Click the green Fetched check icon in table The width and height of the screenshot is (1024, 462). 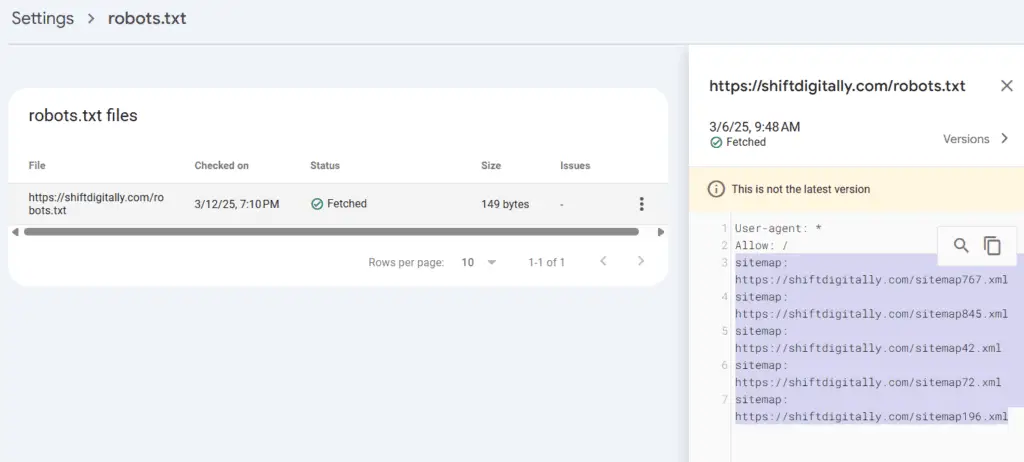pos(317,204)
